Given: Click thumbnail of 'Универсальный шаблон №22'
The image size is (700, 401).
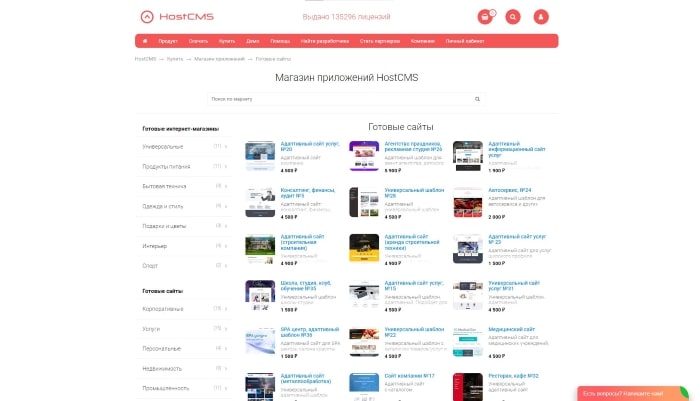Looking at the screenshot, I should pyautogui.click(x=364, y=342).
